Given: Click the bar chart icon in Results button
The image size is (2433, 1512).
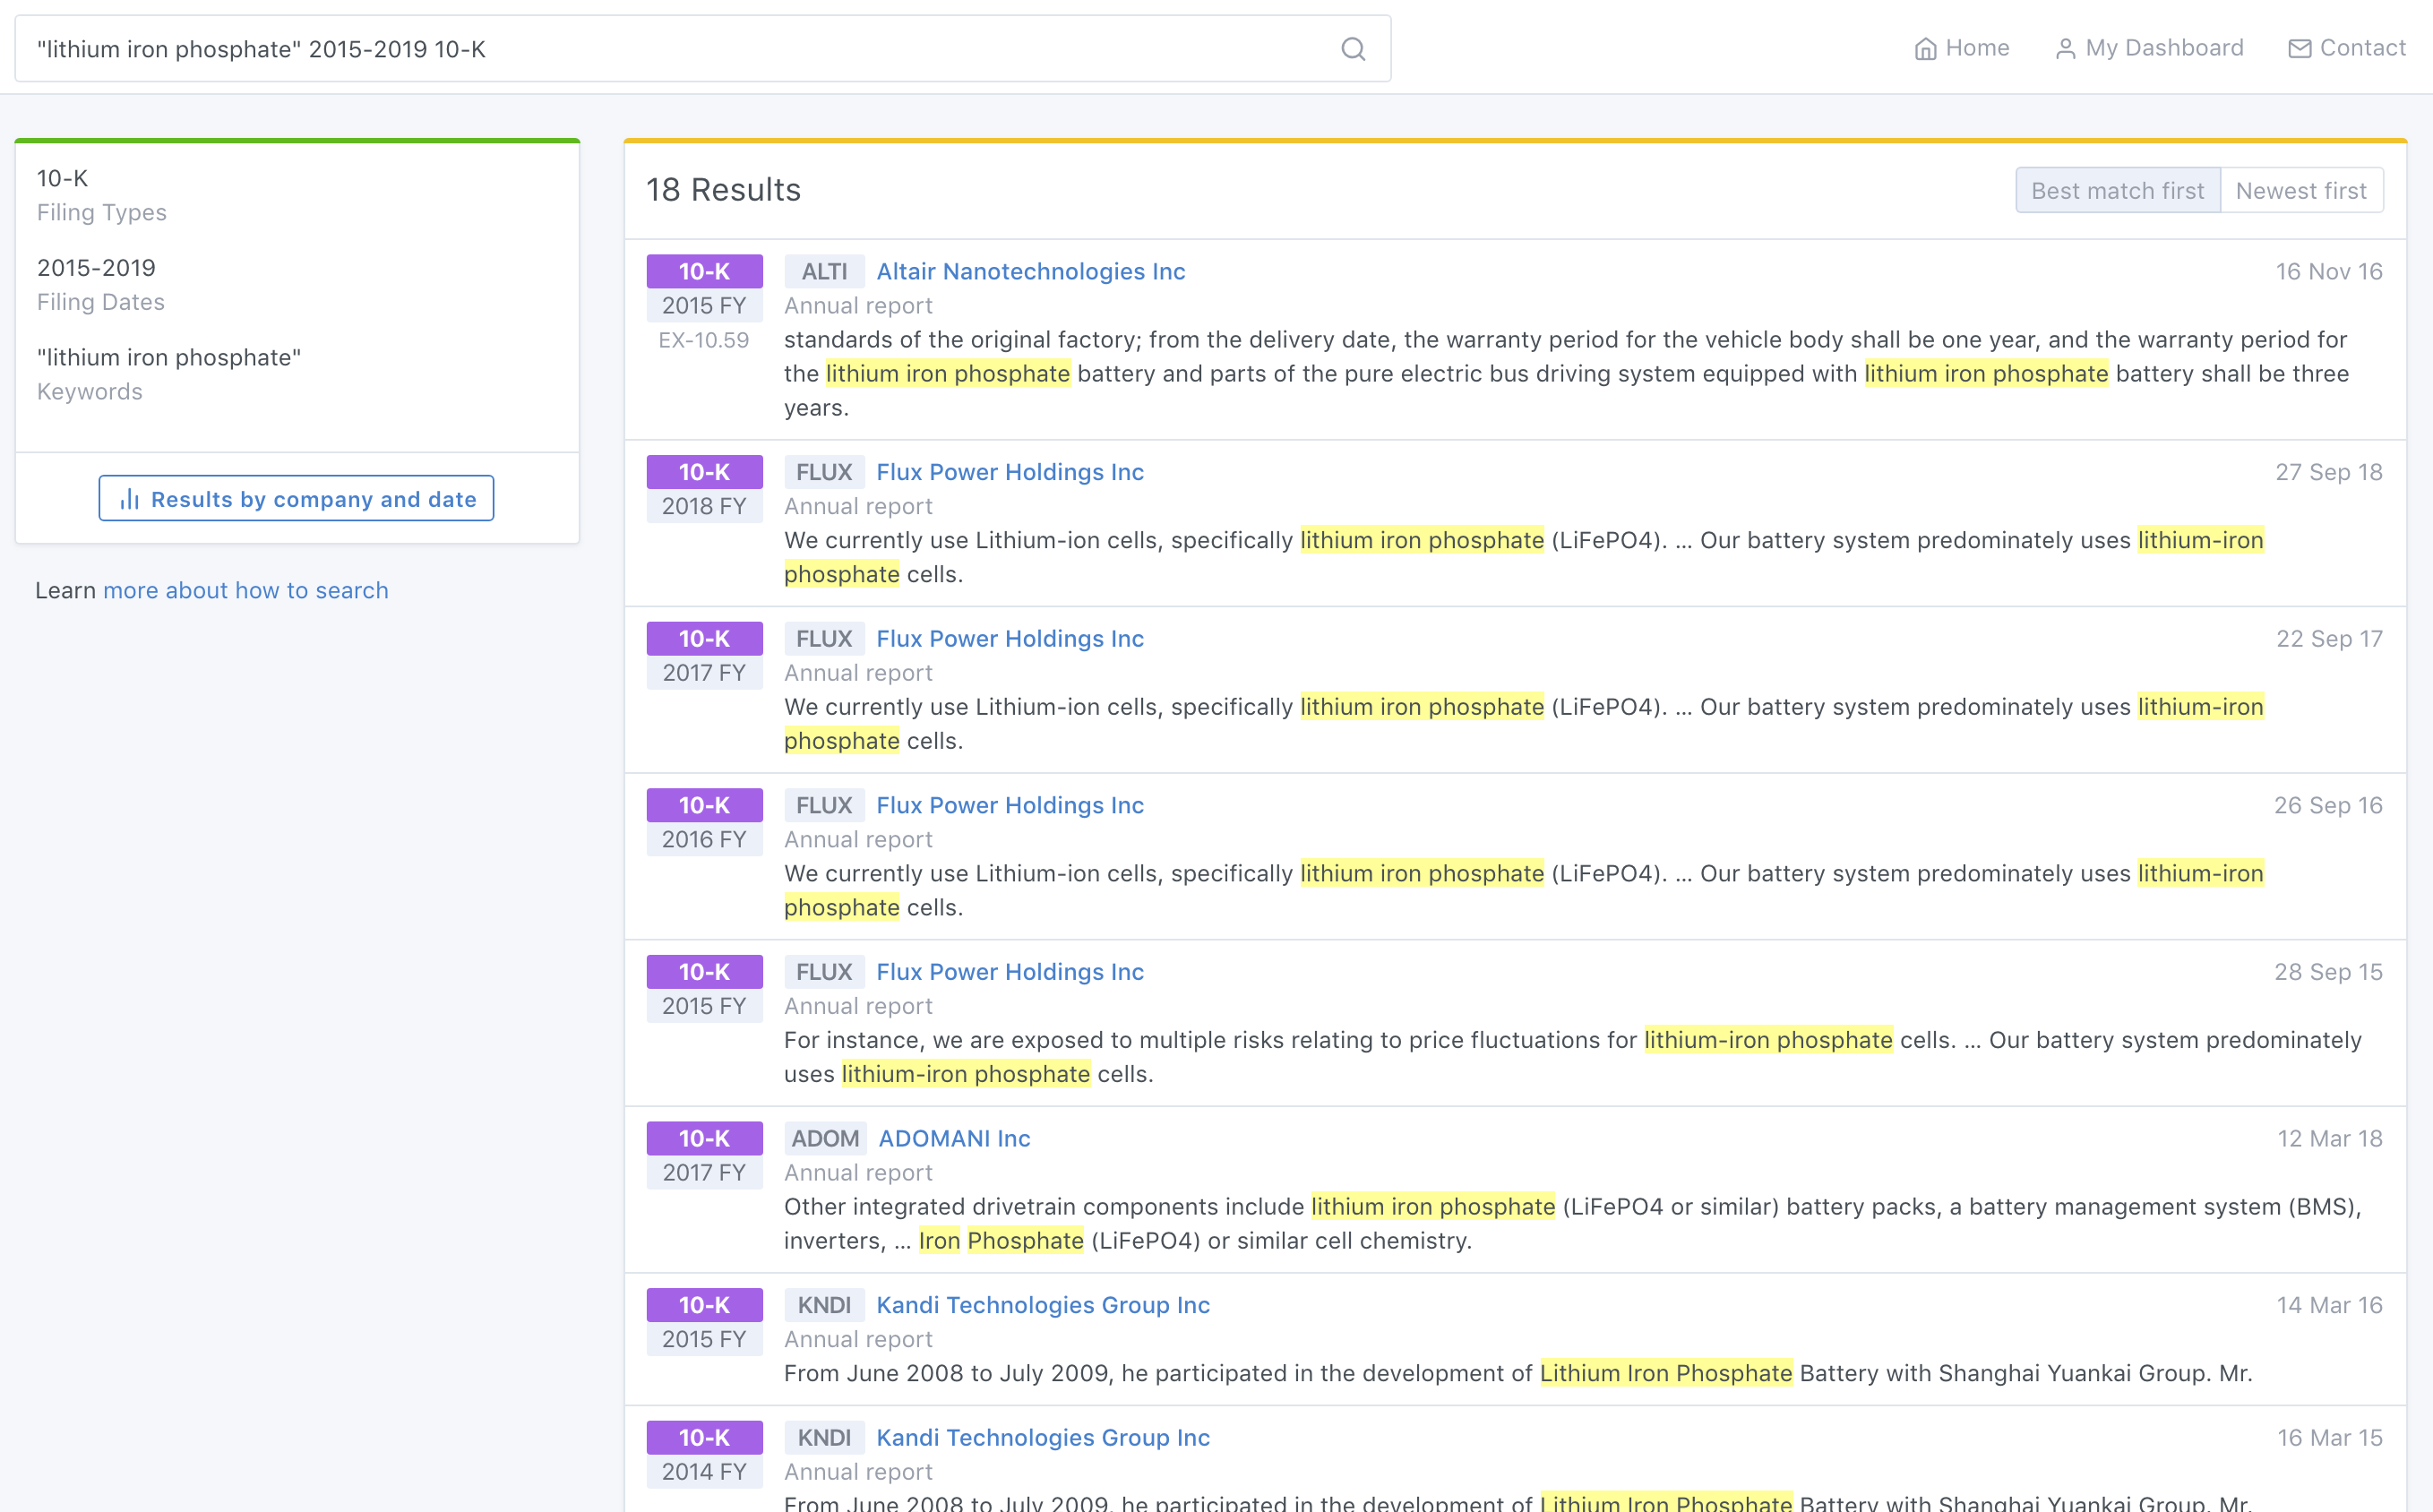Looking at the screenshot, I should [129, 499].
